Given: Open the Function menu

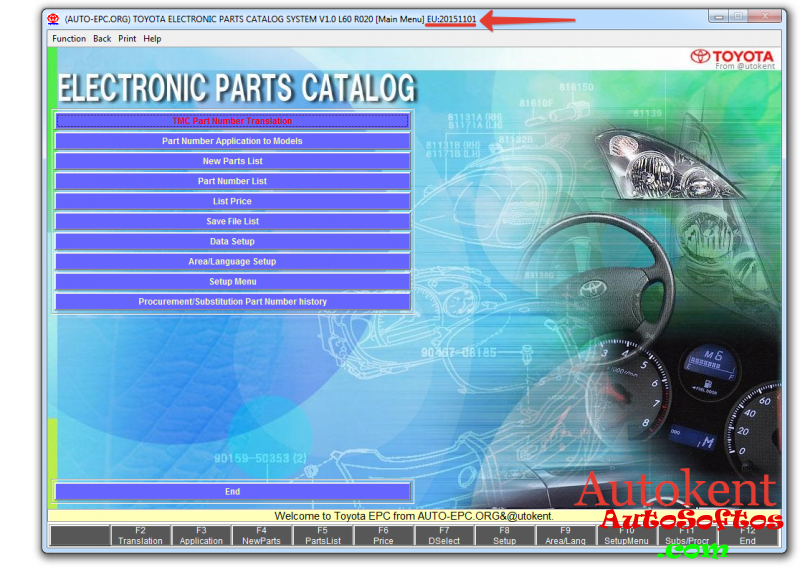Looking at the screenshot, I should click(x=69, y=39).
